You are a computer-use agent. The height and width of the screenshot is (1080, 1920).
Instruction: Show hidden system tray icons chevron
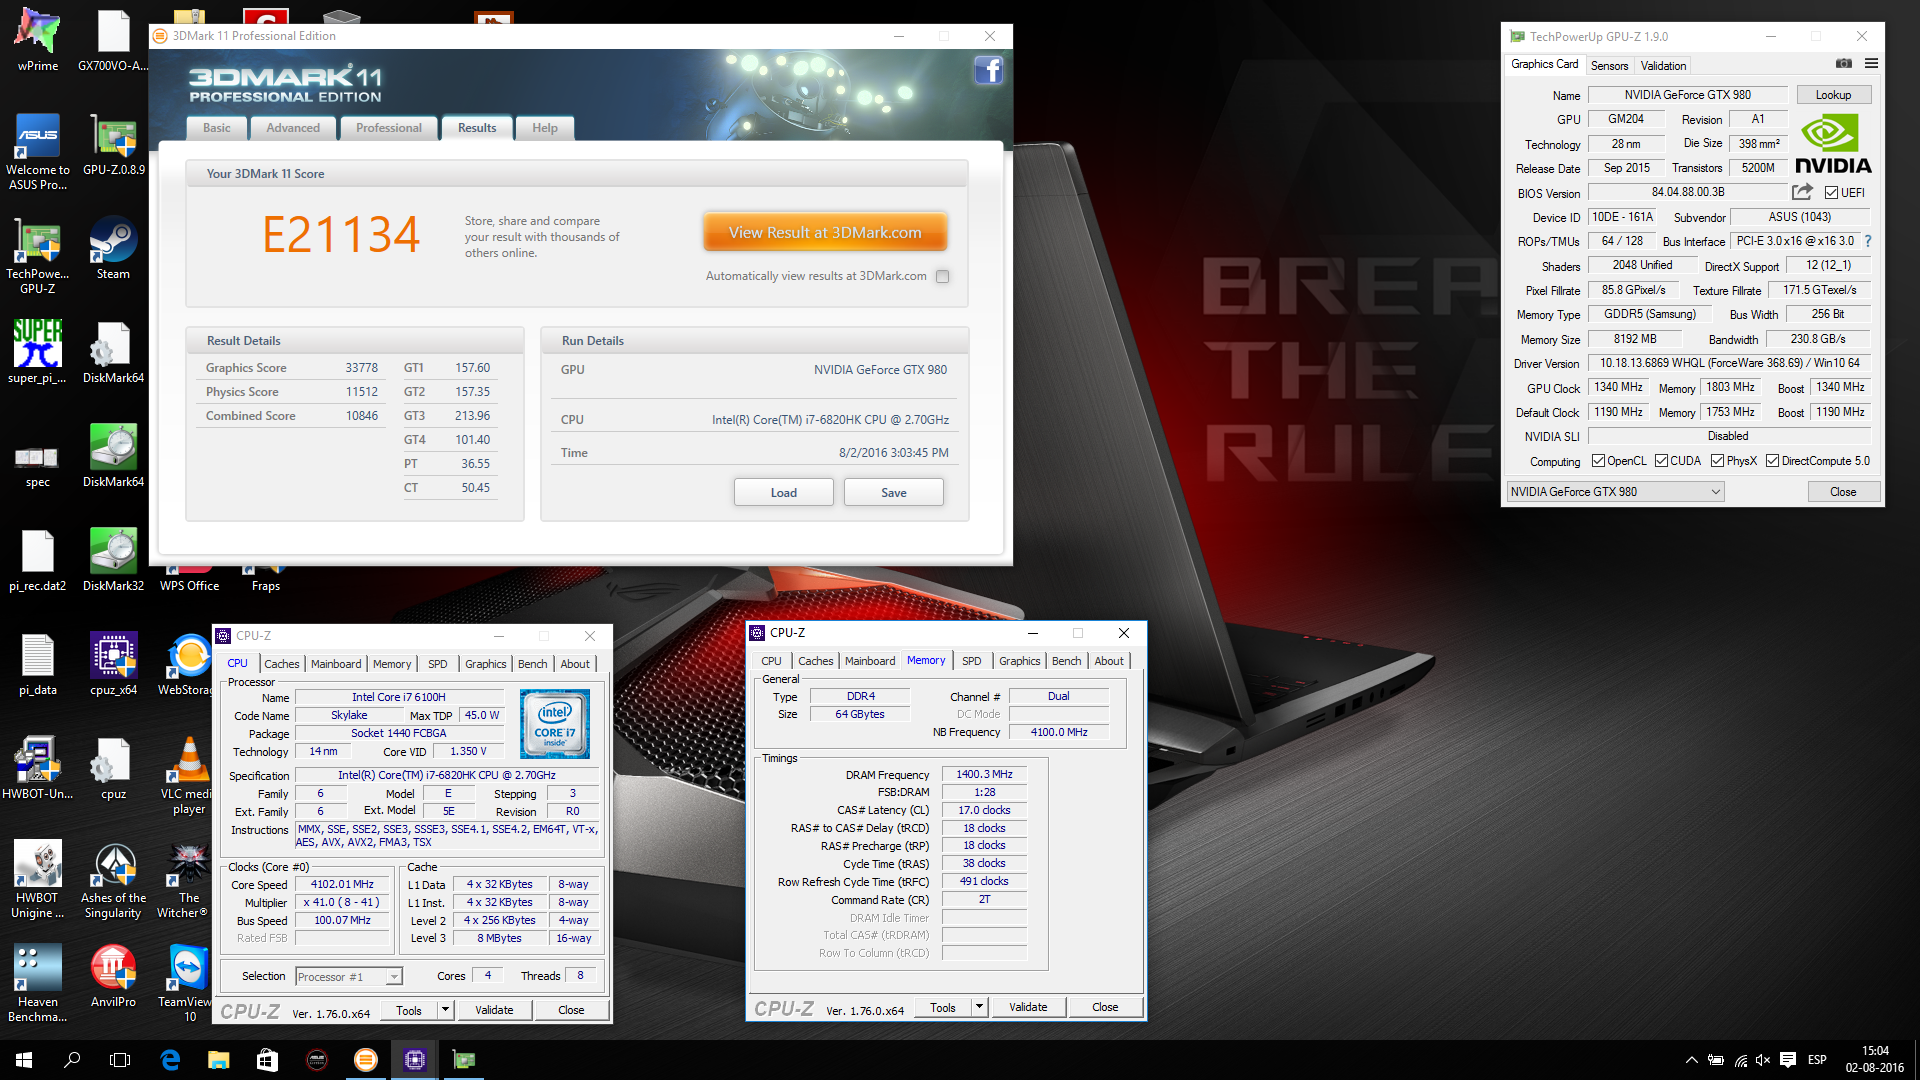[x=1691, y=1060]
